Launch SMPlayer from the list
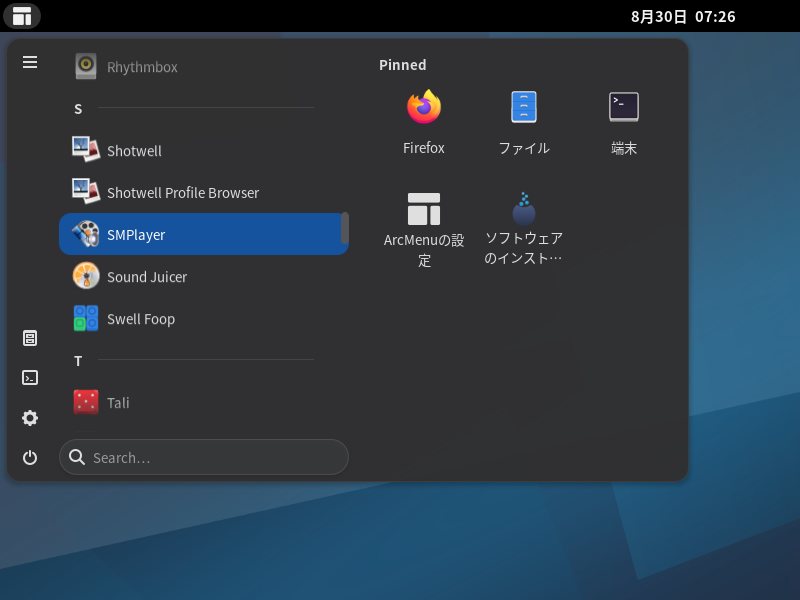800x600 pixels. (x=204, y=234)
